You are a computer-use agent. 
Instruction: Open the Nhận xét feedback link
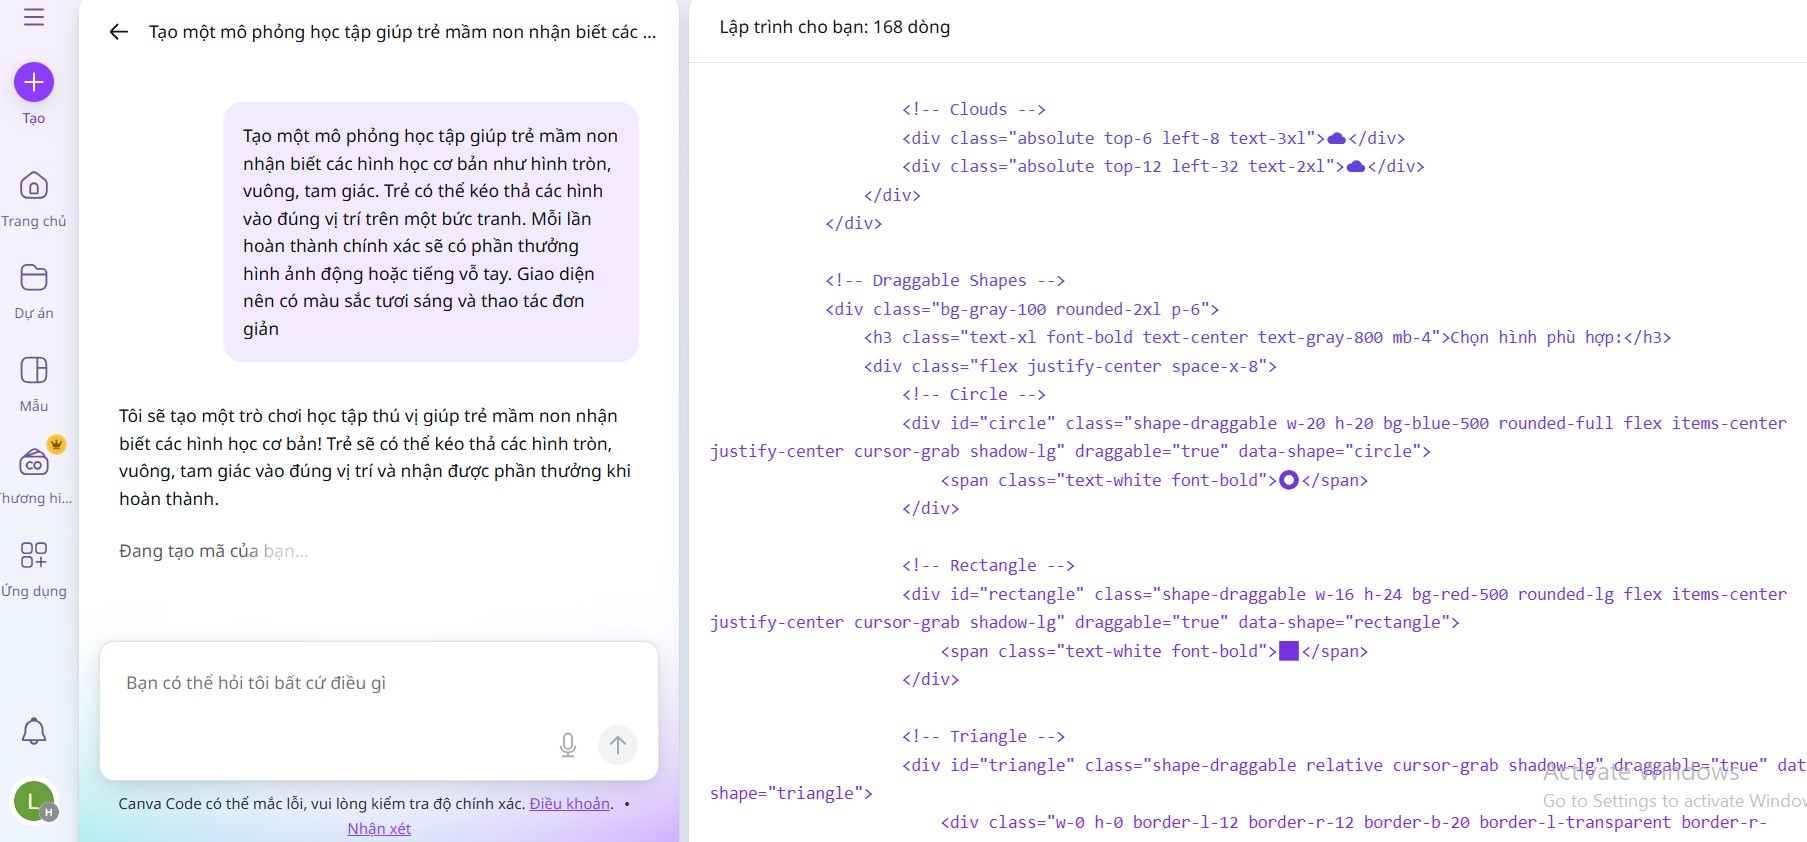379,829
